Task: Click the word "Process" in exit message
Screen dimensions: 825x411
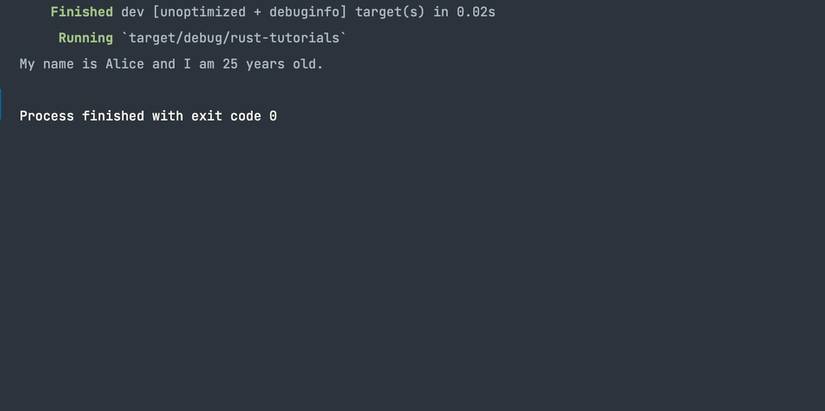Action: [47, 116]
